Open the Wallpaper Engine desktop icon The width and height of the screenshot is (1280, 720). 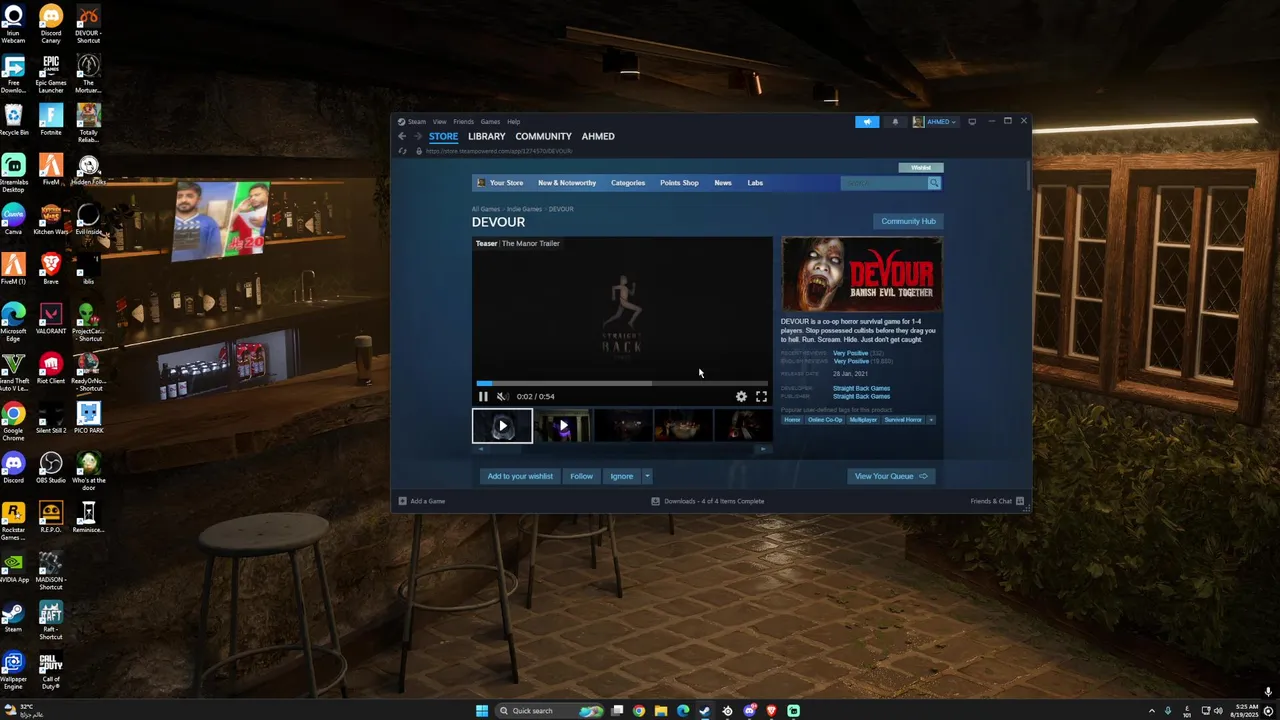(x=14, y=670)
